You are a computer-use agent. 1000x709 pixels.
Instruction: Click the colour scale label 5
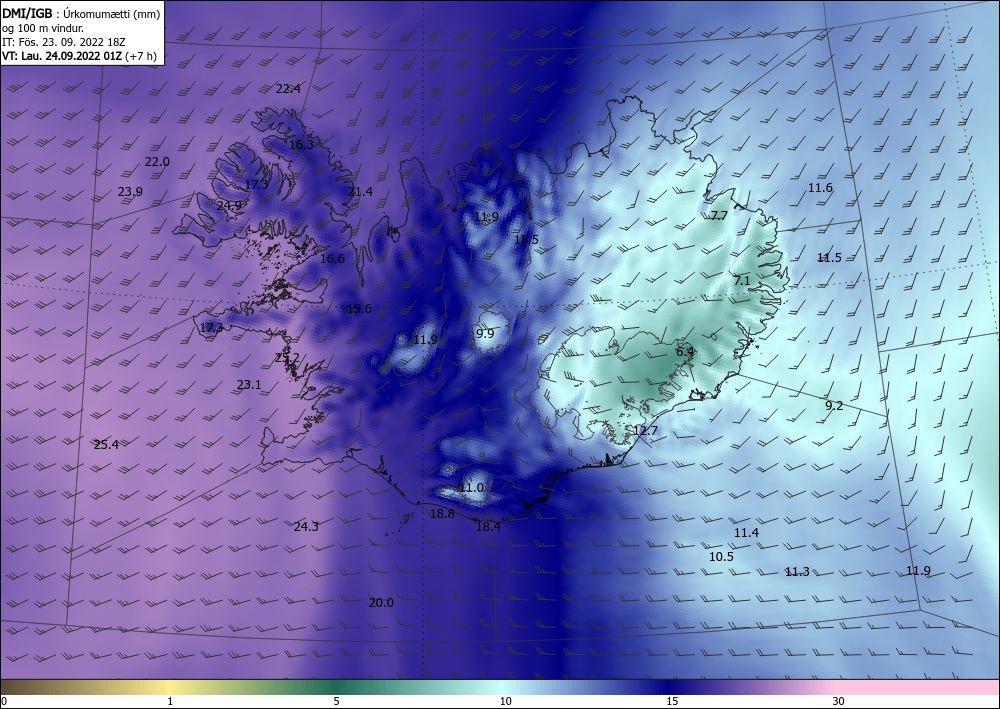[336, 702]
